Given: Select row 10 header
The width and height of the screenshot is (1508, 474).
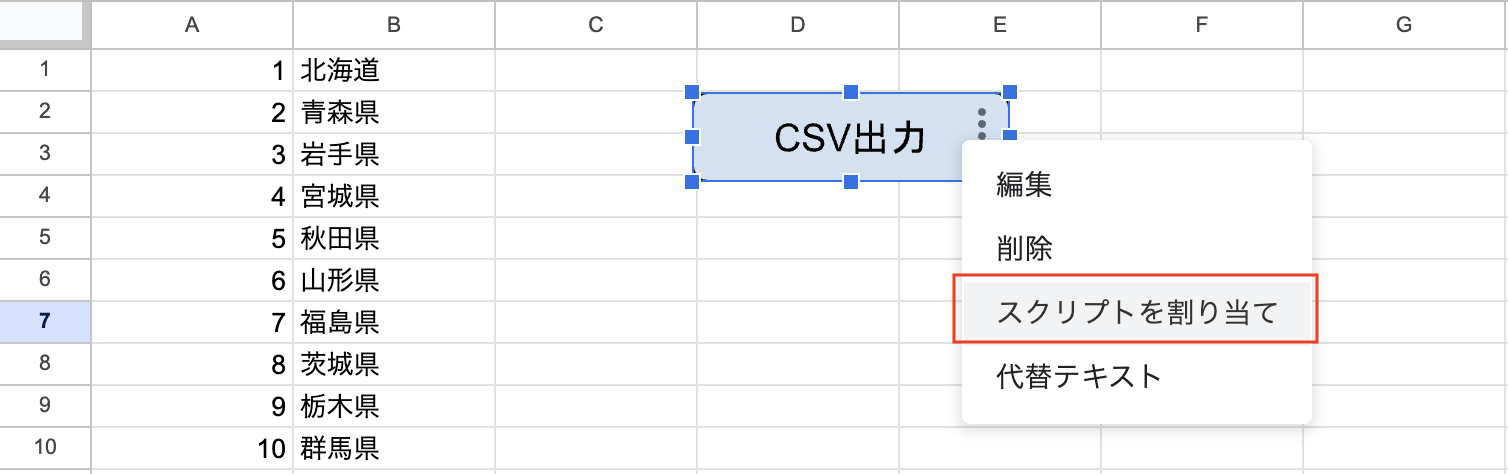Looking at the screenshot, I should [x=44, y=447].
